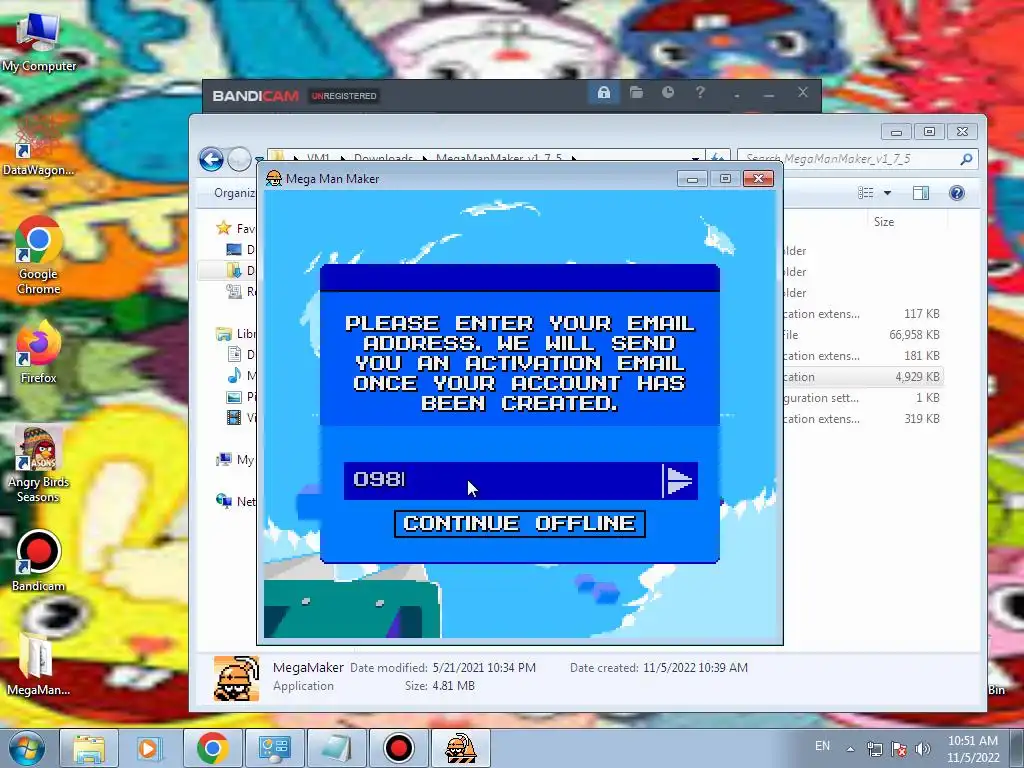Screen dimensions: 1024x768
Task: Click the control panel taskbar icon
Action: [x=274, y=748]
